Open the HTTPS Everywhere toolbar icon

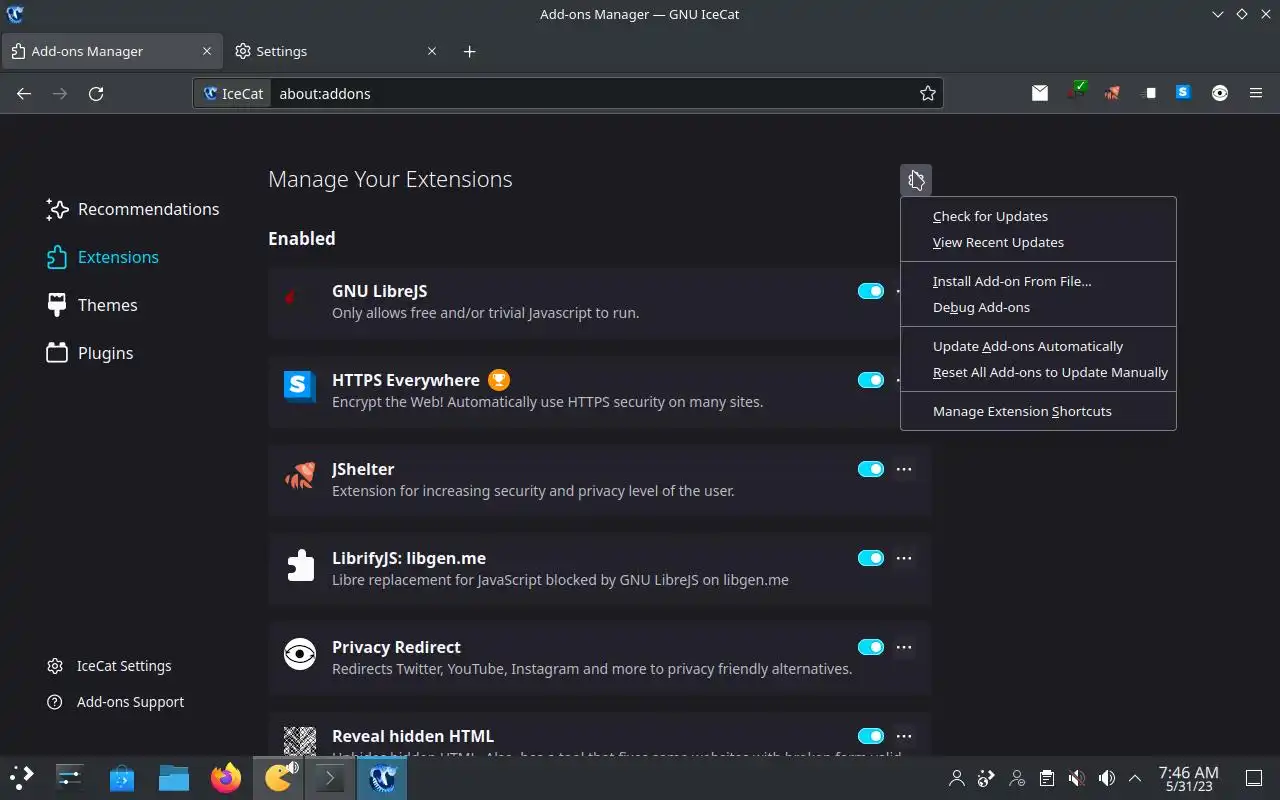pyautogui.click(x=1184, y=93)
